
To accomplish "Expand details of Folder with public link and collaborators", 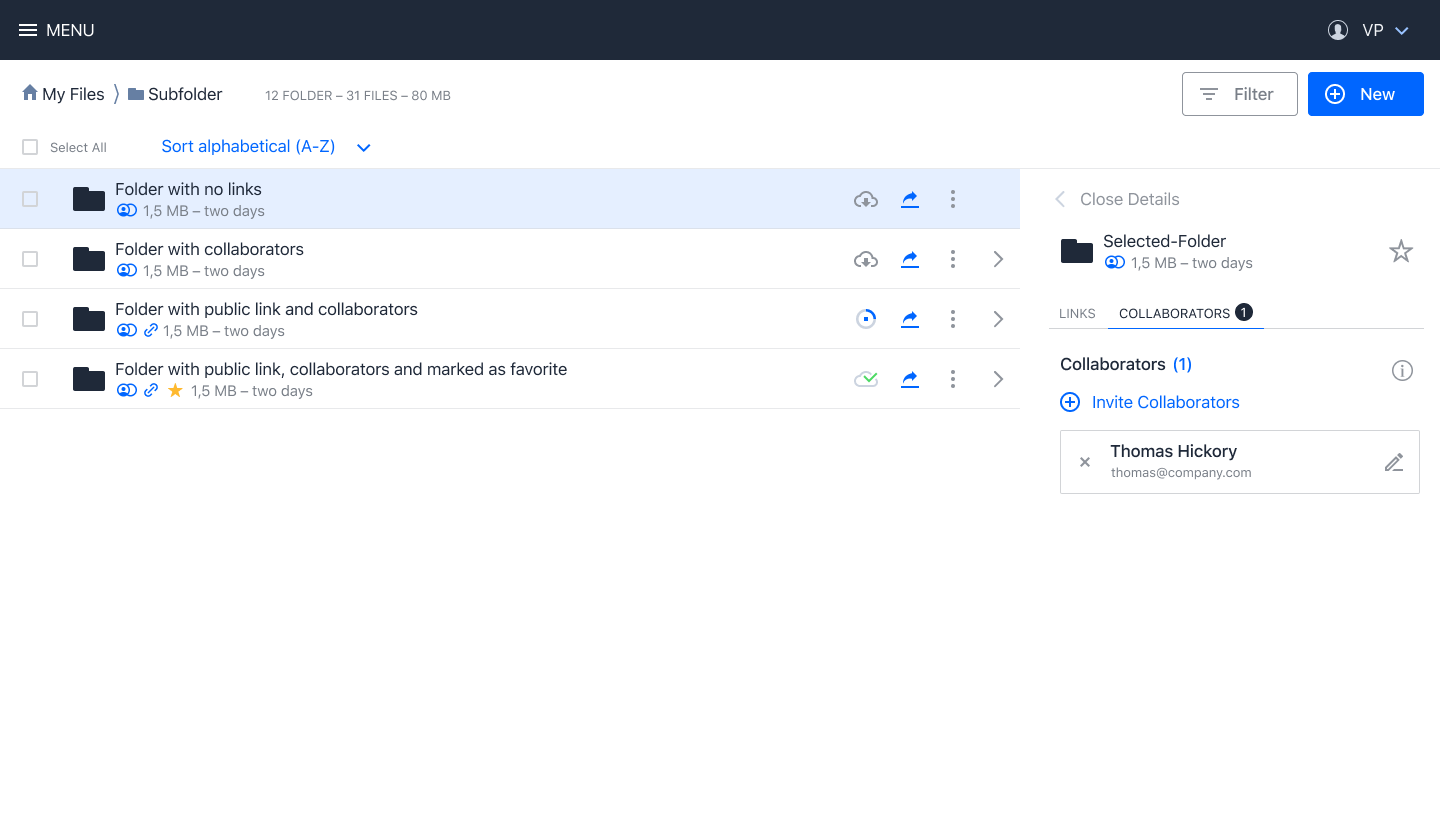I will pyautogui.click(x=998, y=319).
